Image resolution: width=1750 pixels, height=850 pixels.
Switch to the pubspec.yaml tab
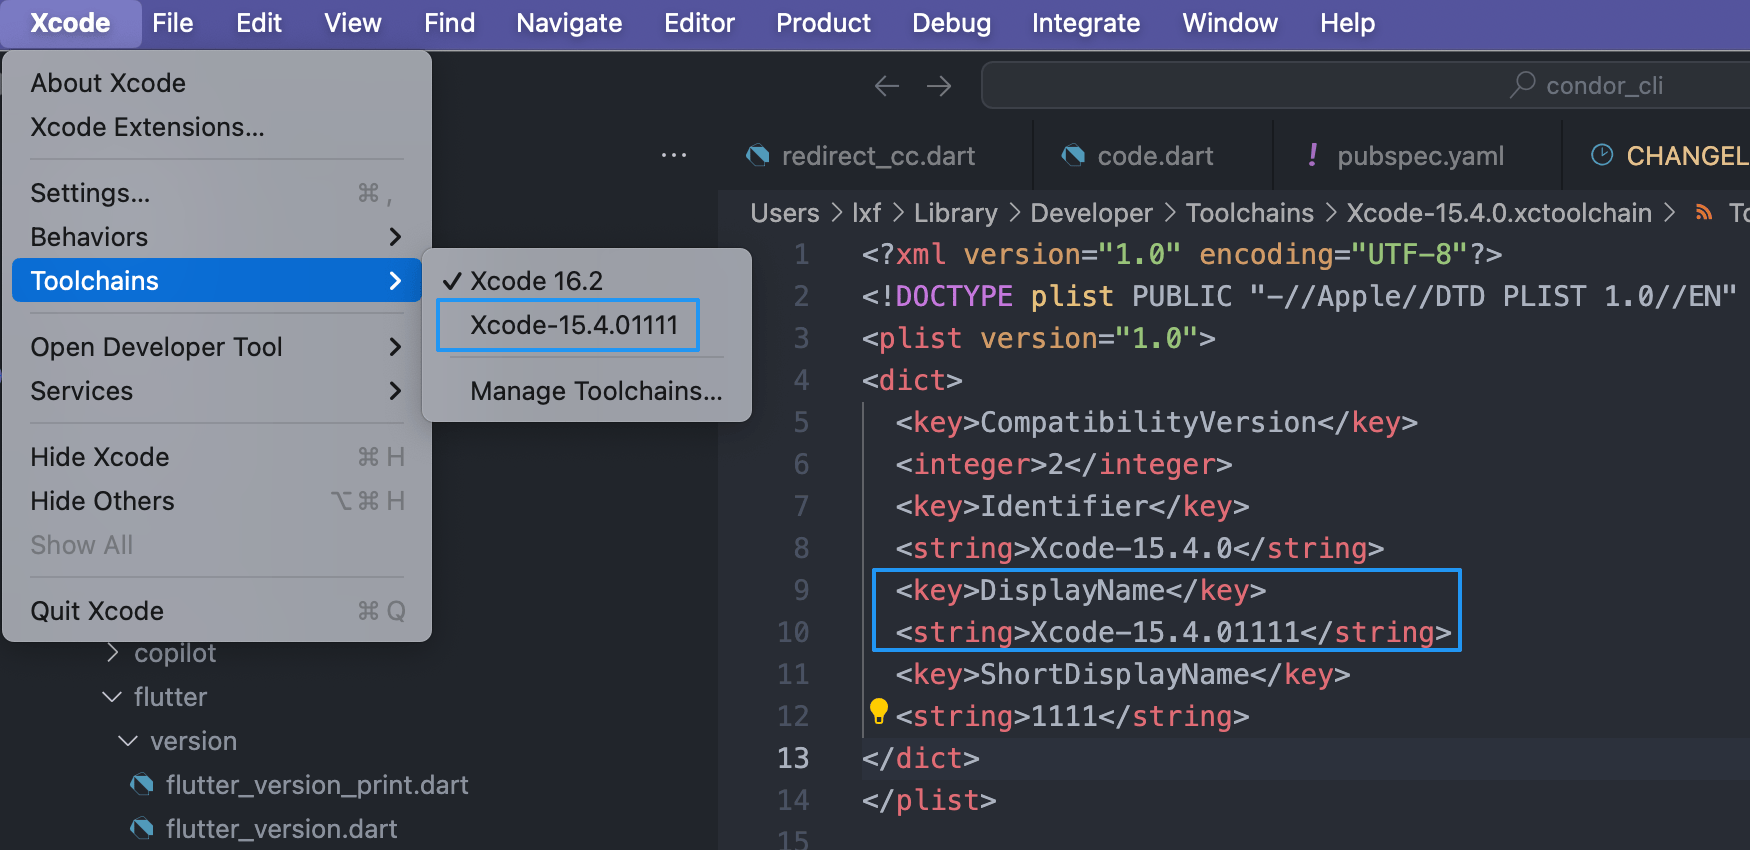(x=1419, y=156)
